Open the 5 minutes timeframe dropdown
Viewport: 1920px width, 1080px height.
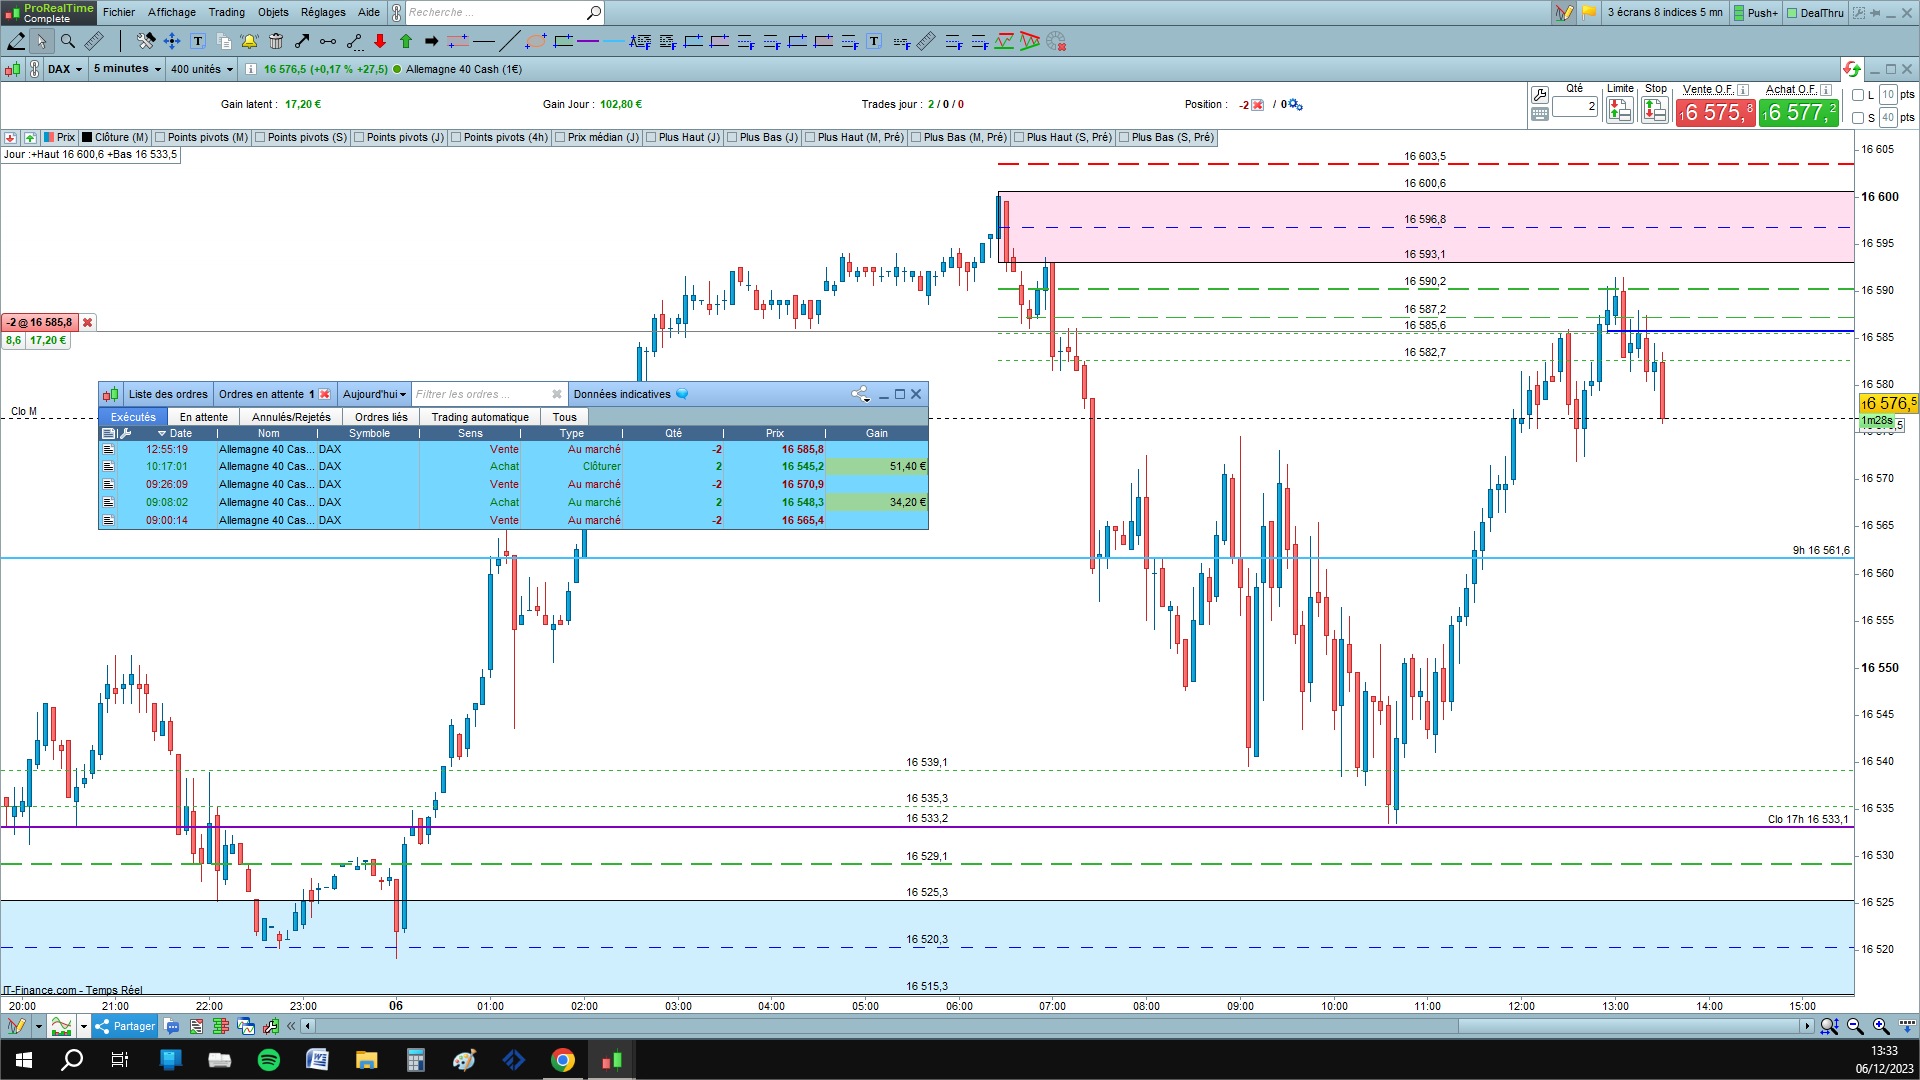(127, 69)
